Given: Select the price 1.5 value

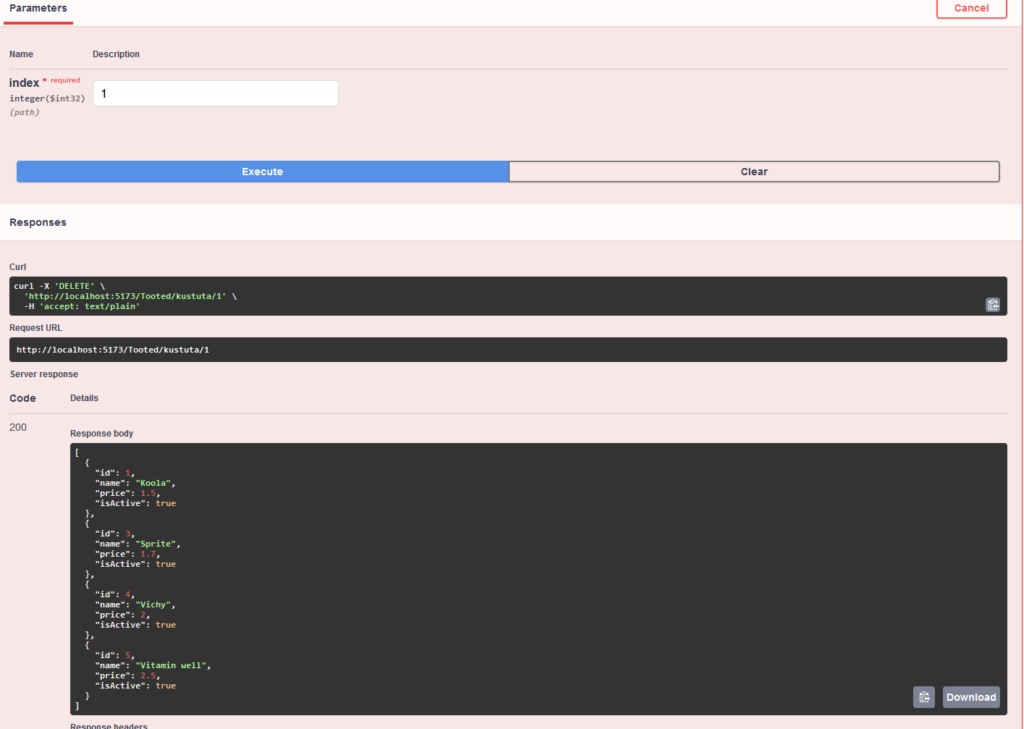Looking at the screenshot, I should click(x=148, y=493).
